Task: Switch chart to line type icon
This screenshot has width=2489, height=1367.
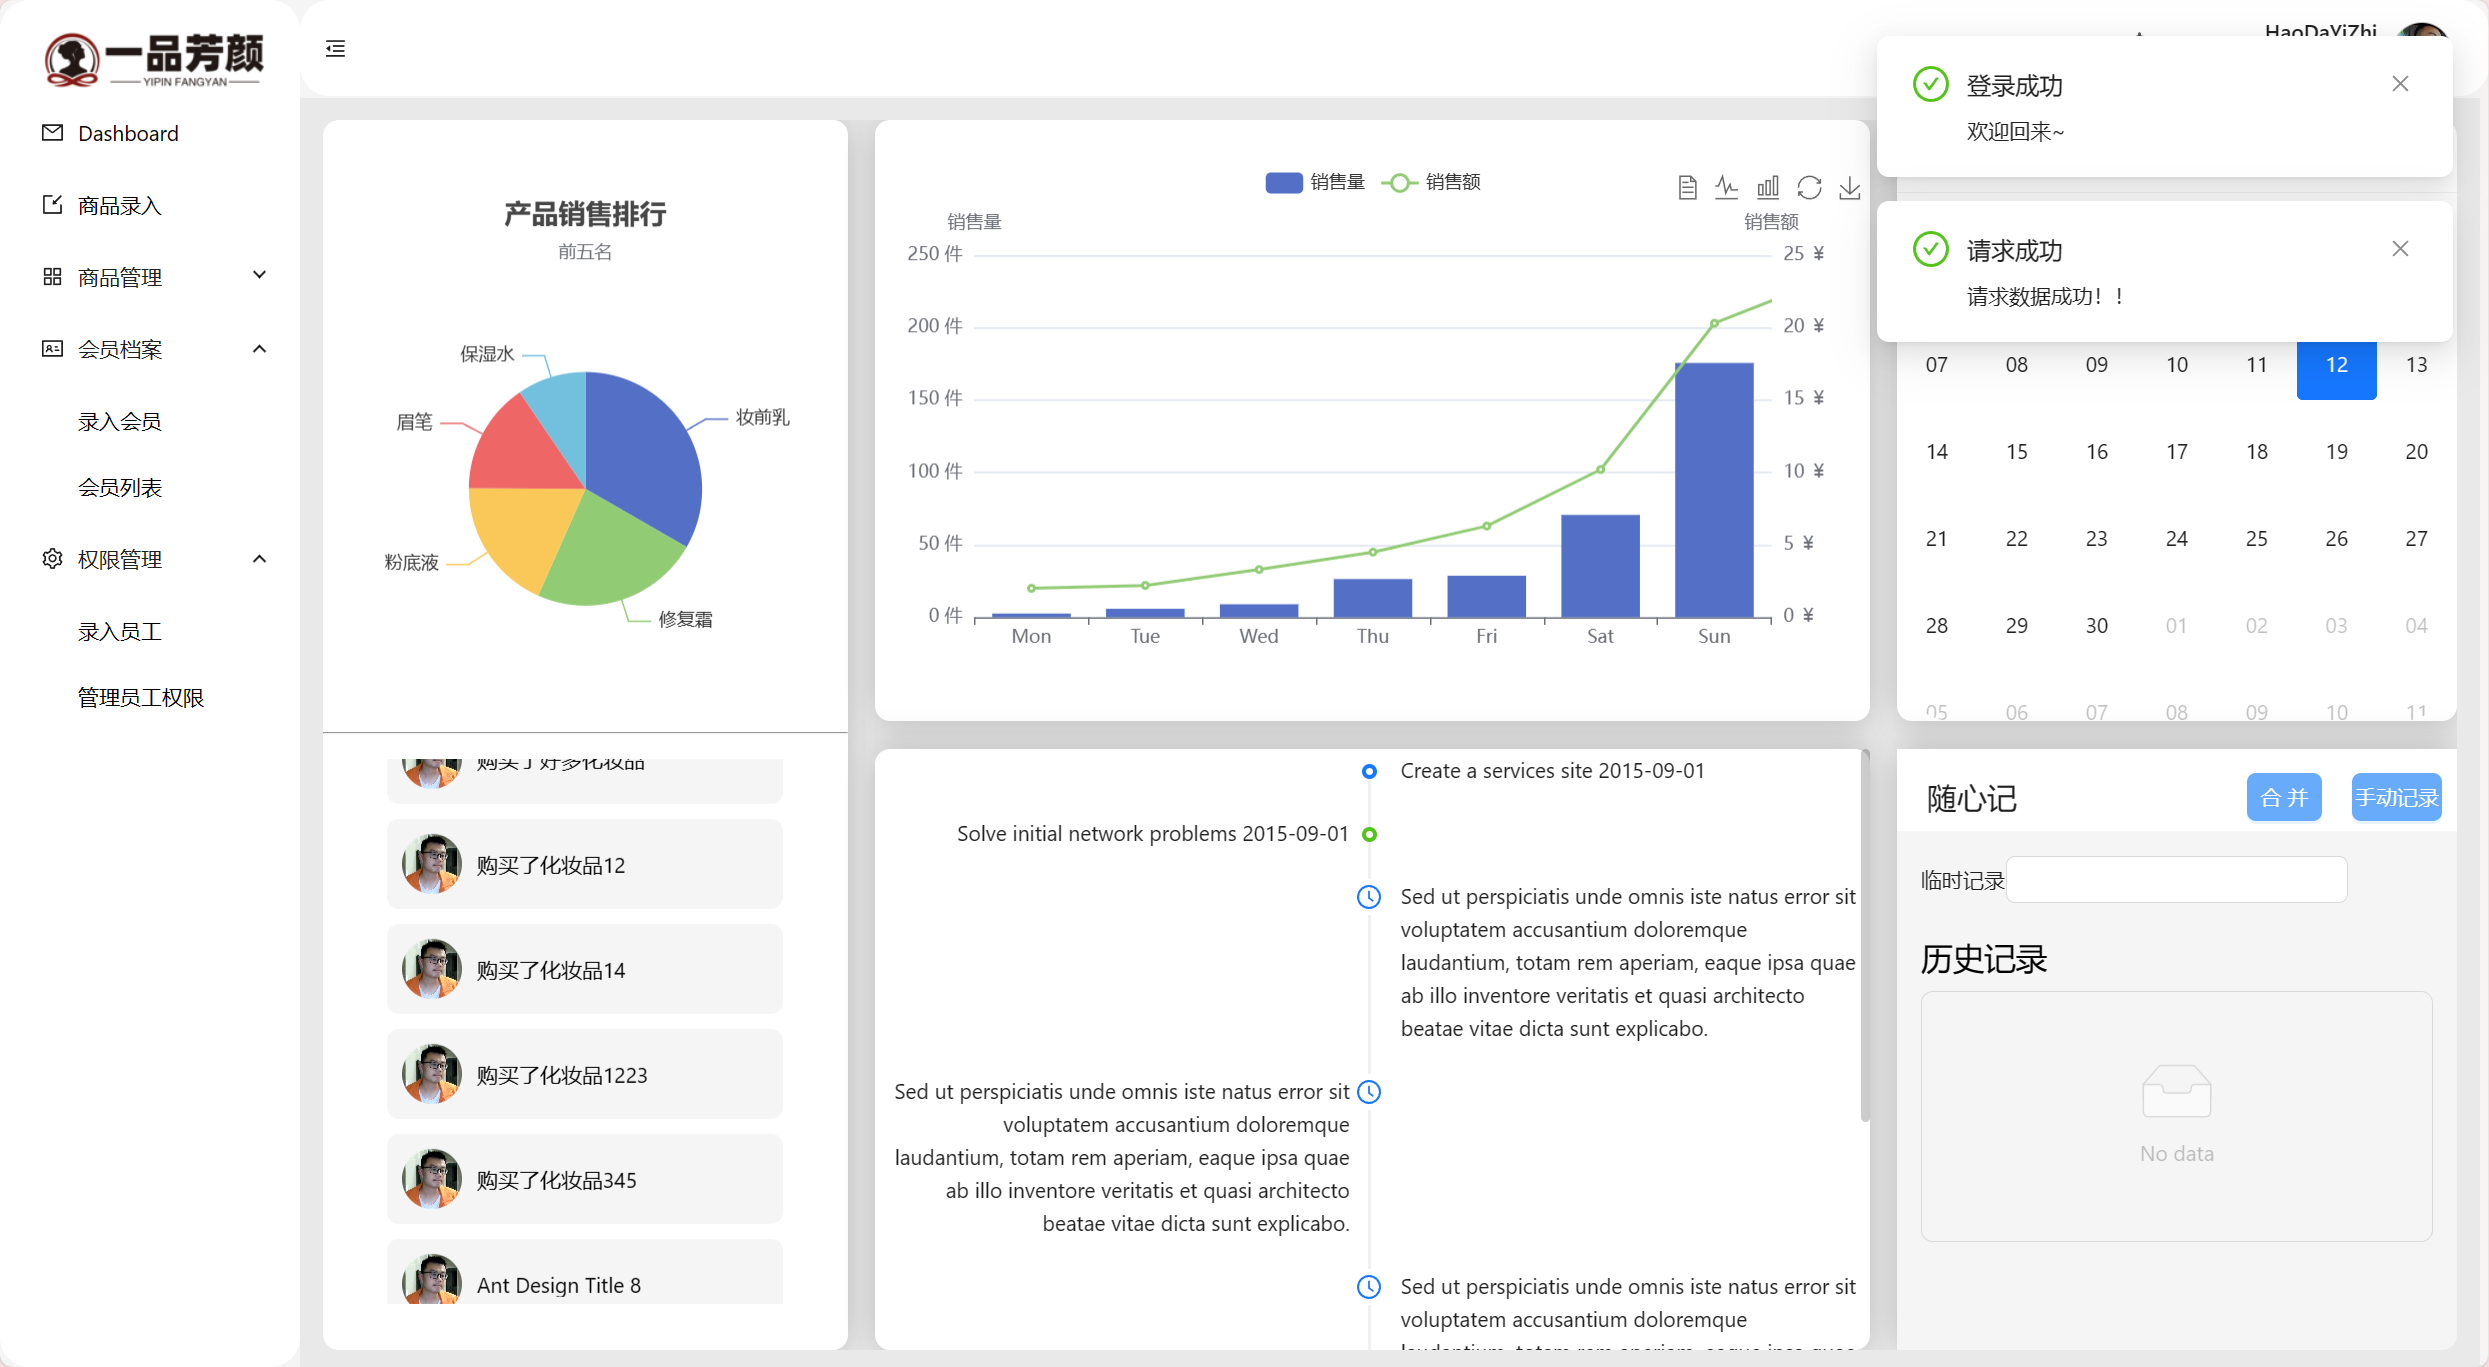Action: tap(1727, 187)
